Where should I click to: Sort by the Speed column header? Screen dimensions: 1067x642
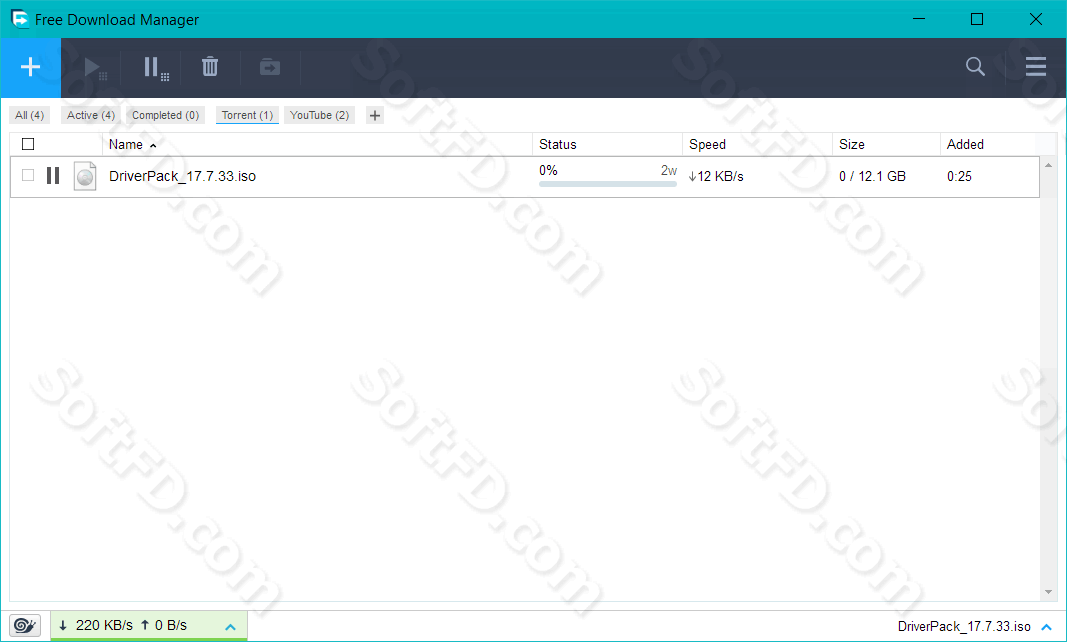(707, 144)
